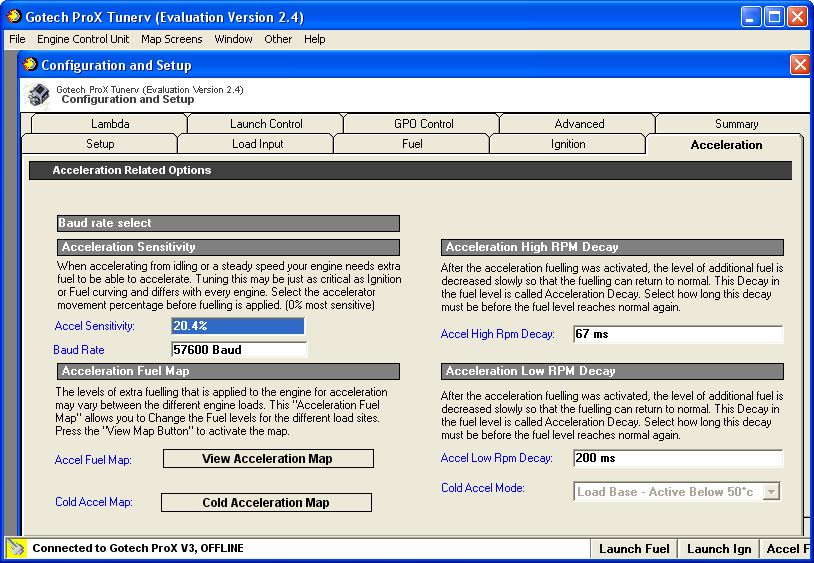Screen dimensions: 814x563
Task: Click the Gotech app icon in title bar
Action: (x=14, y=17)
